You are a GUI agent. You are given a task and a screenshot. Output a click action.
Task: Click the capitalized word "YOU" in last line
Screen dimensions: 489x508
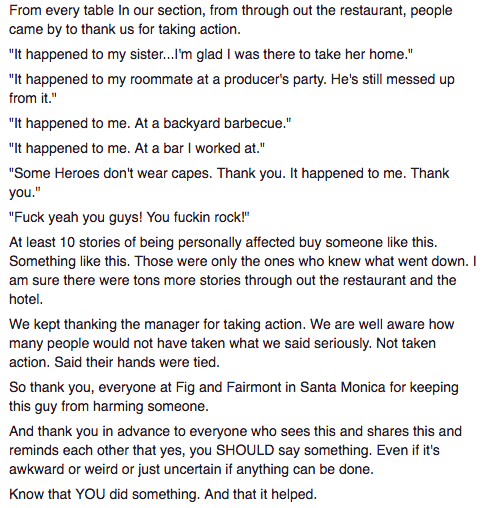(x=90, y=494)
